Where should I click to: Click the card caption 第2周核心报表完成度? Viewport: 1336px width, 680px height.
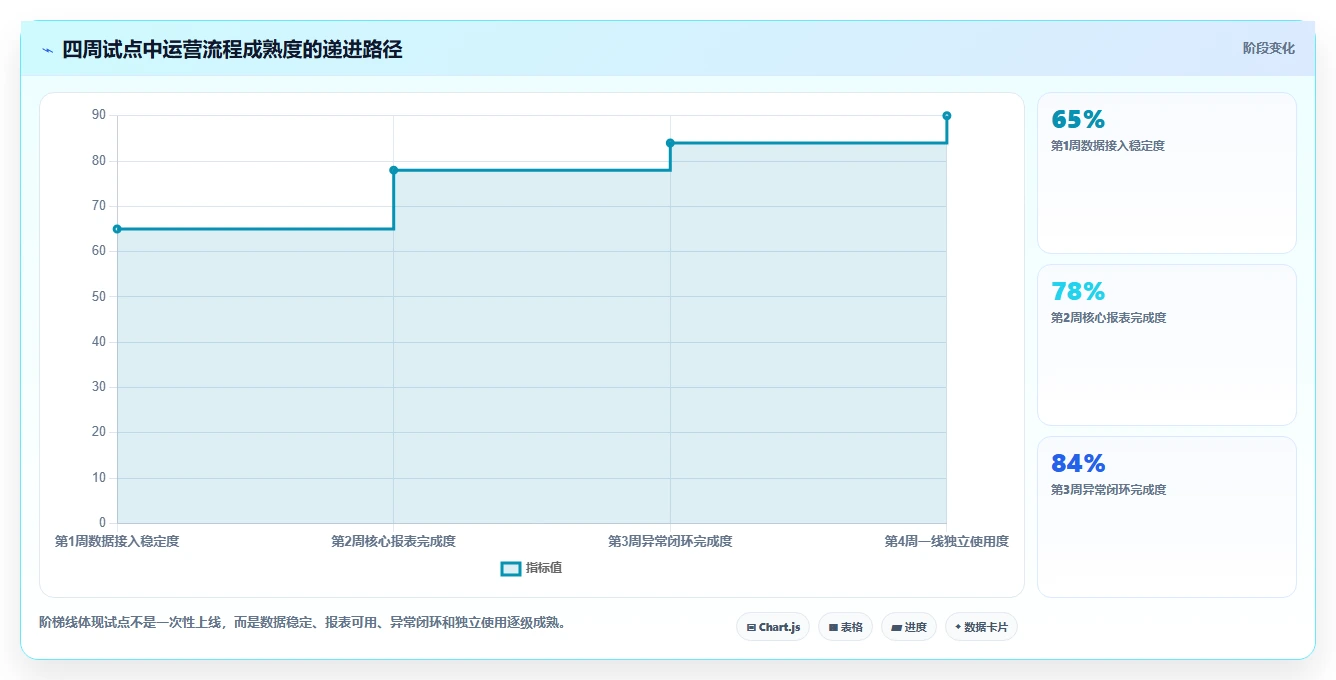[x=1108, y=318]
